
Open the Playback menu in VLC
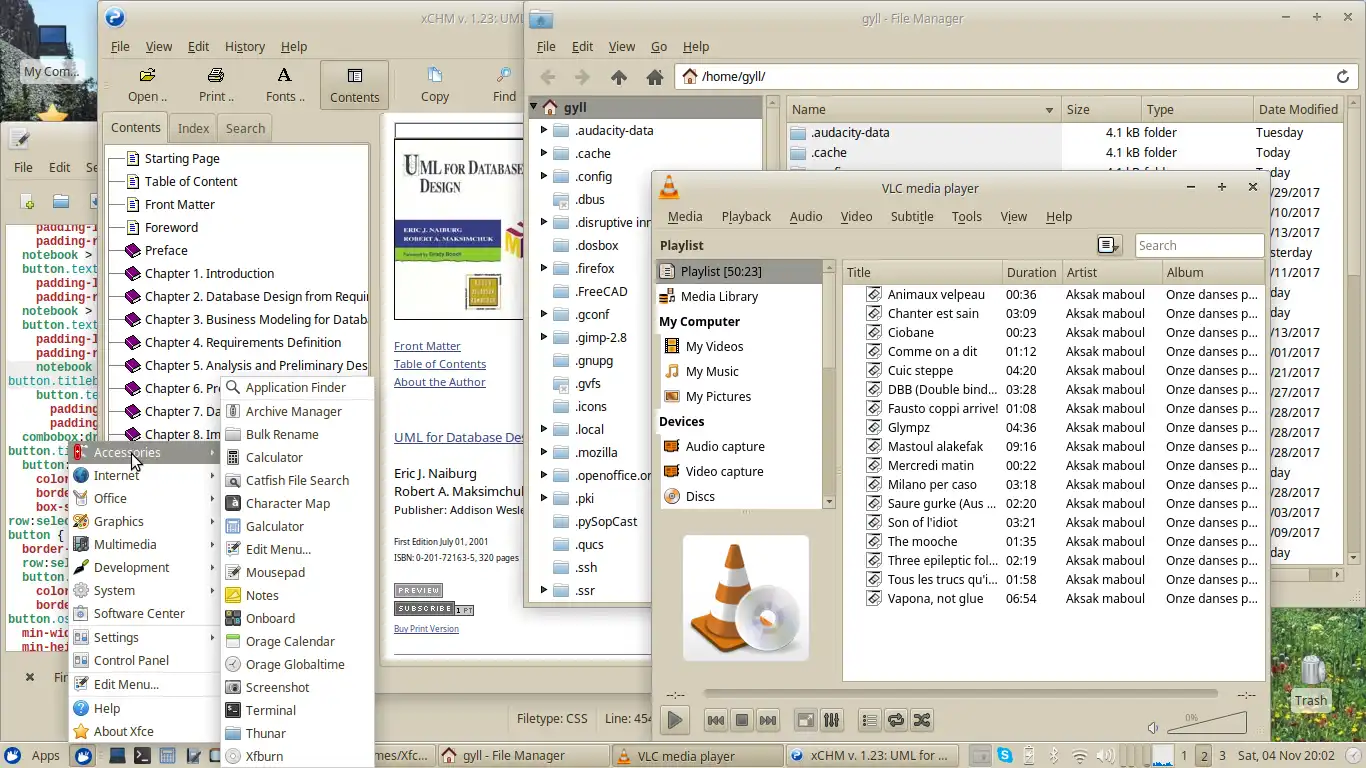click(746, 216)
